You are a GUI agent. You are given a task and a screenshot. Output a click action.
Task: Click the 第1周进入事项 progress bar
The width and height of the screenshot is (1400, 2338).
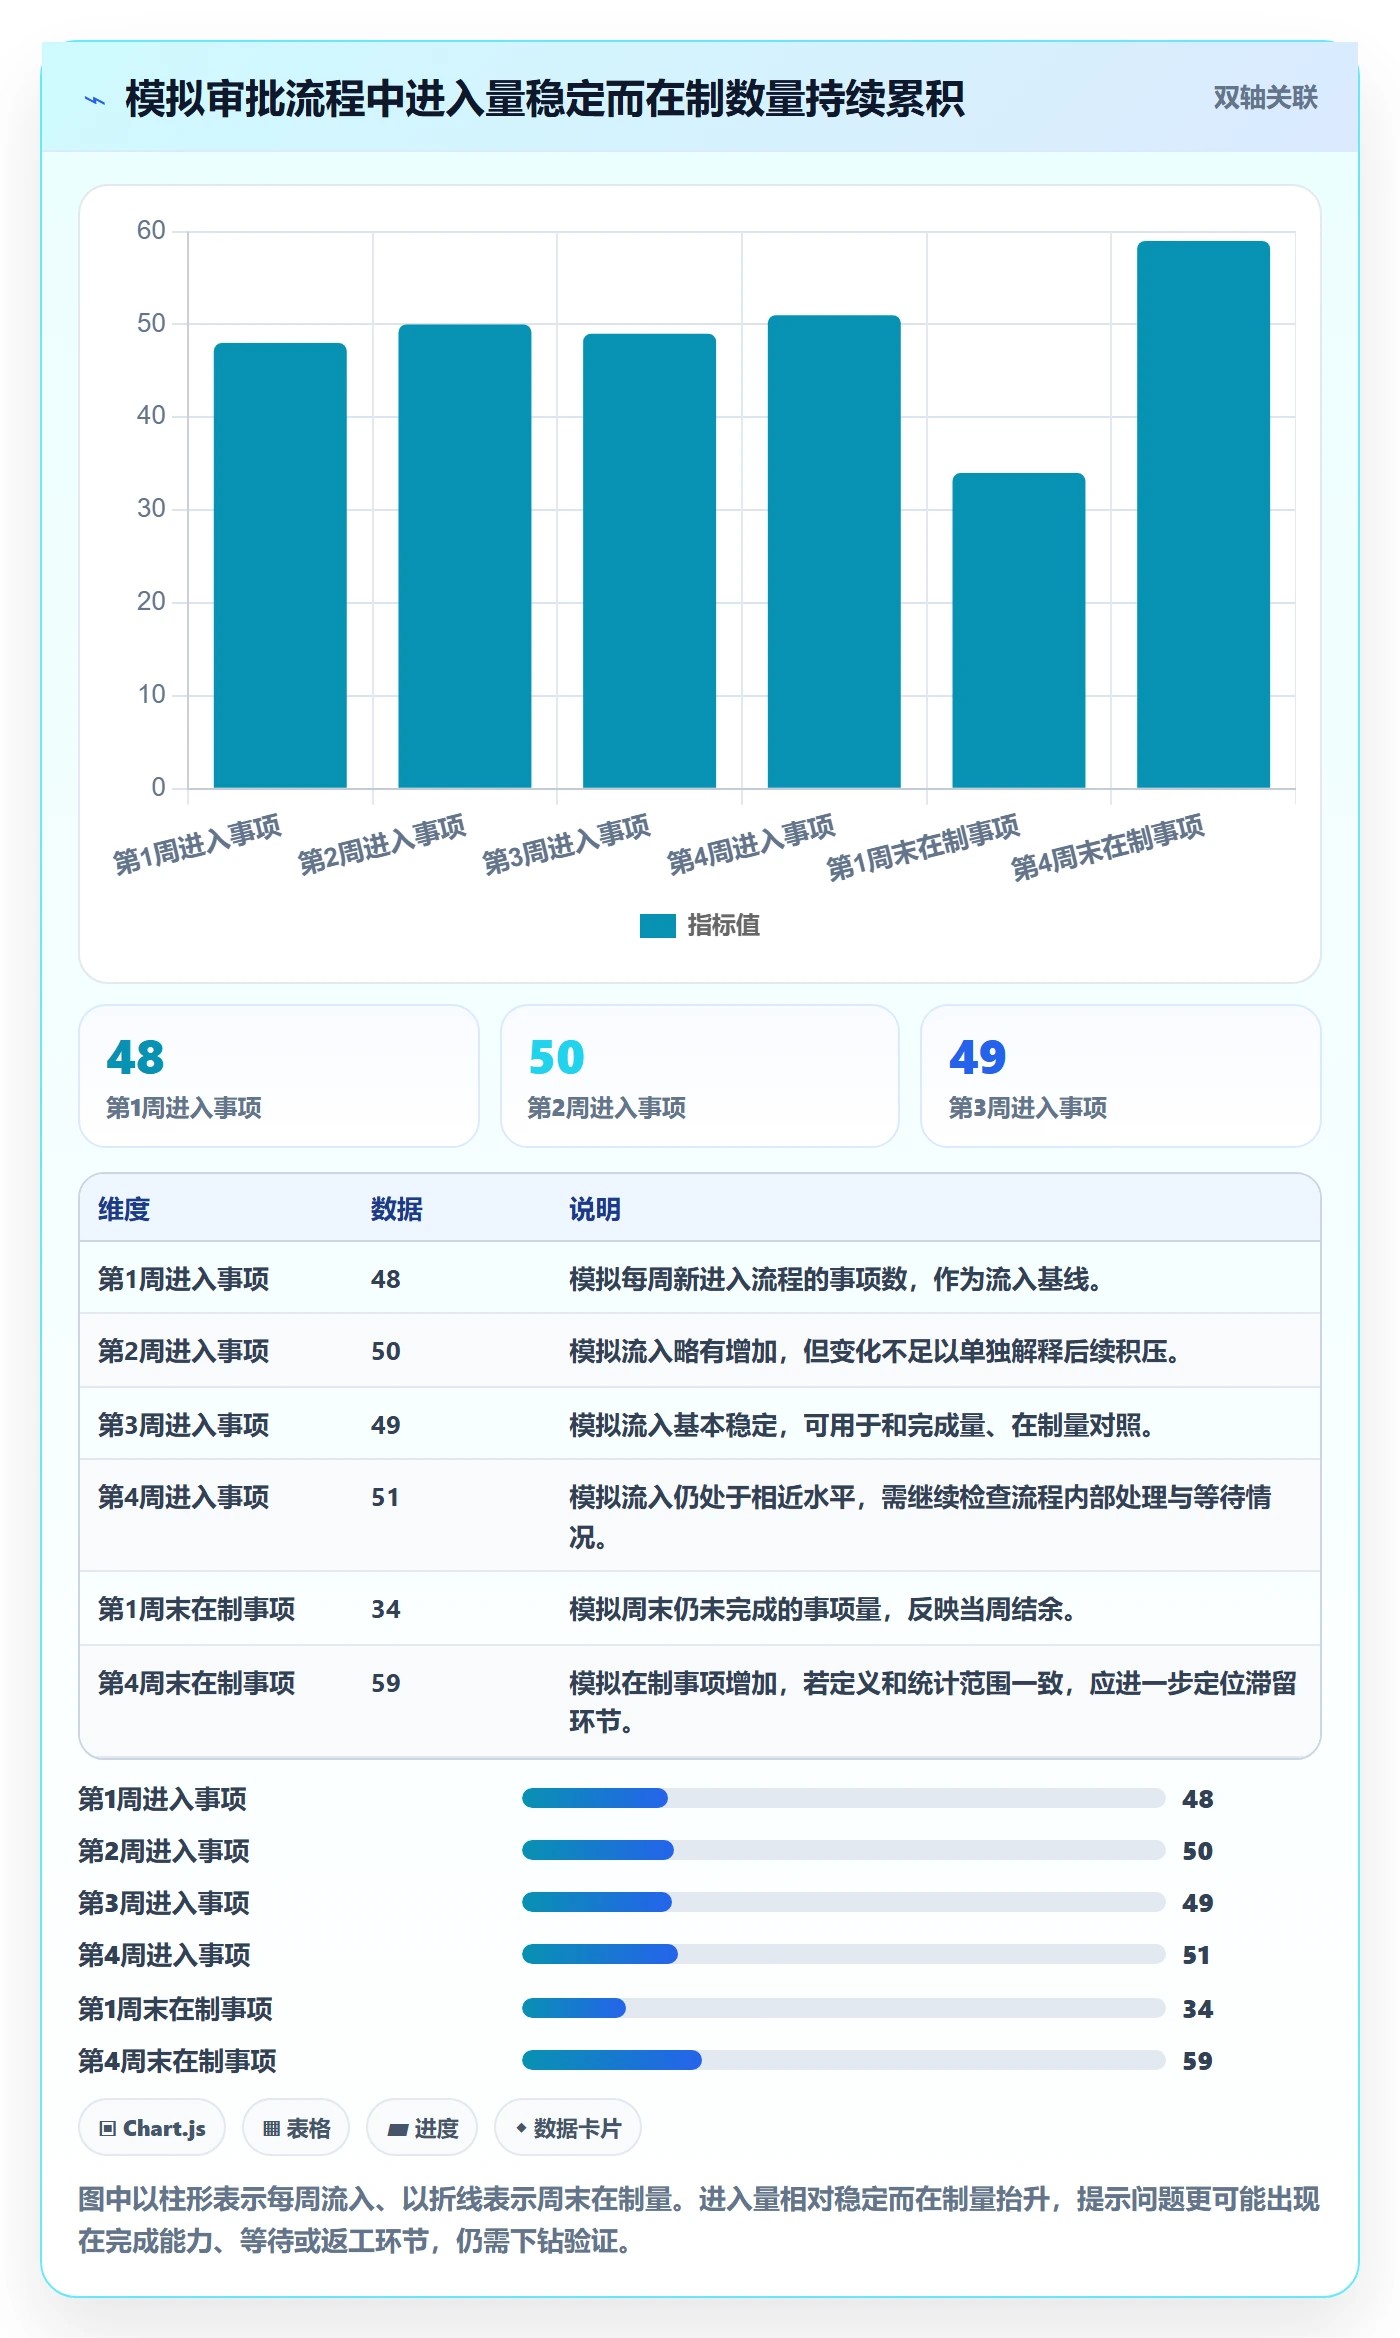coord(843,1798)
